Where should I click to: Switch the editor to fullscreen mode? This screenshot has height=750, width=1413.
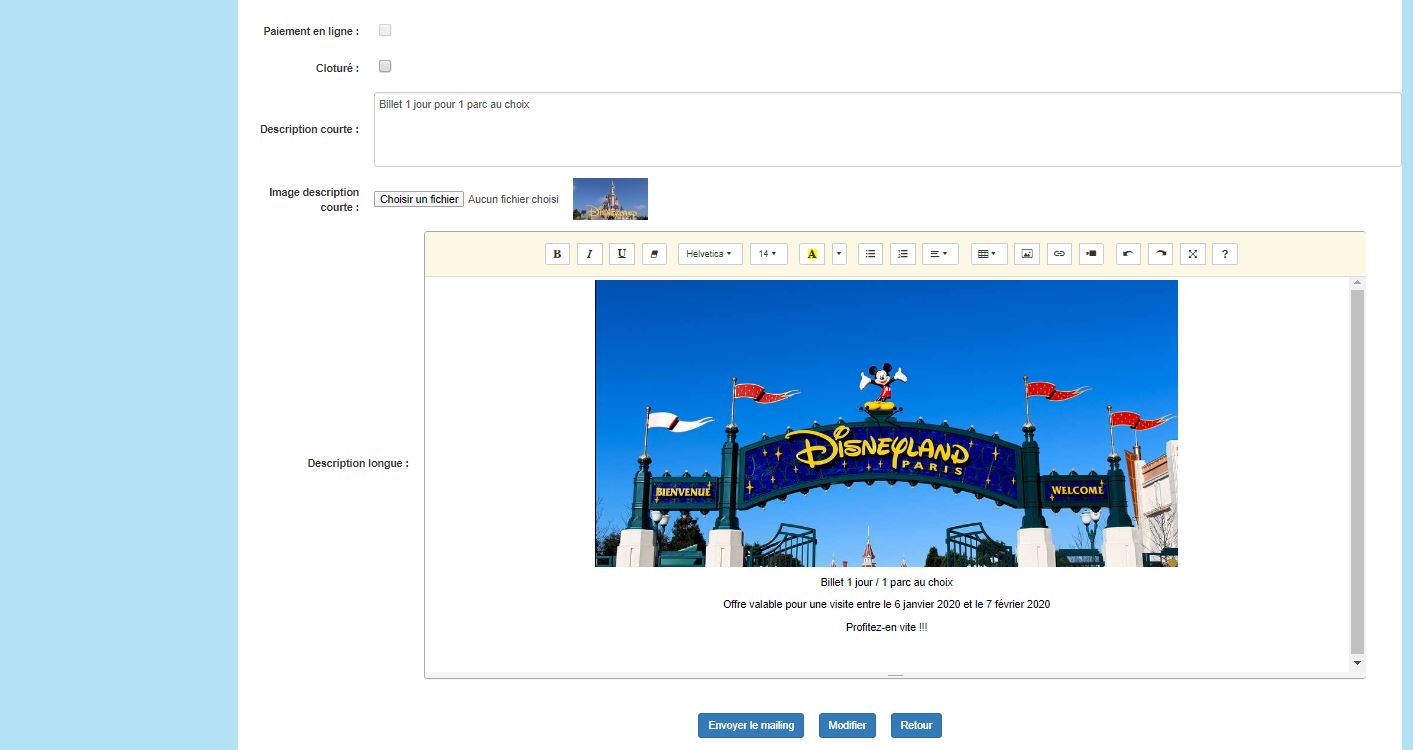[x=1192, y=254]
